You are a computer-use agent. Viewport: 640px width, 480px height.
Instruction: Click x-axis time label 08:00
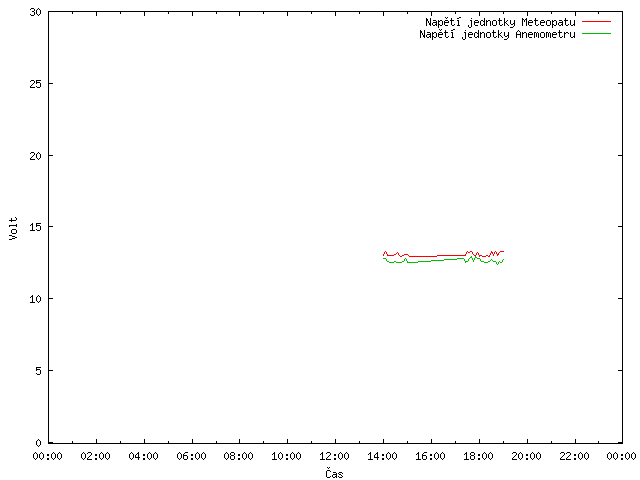pos(239,456)
